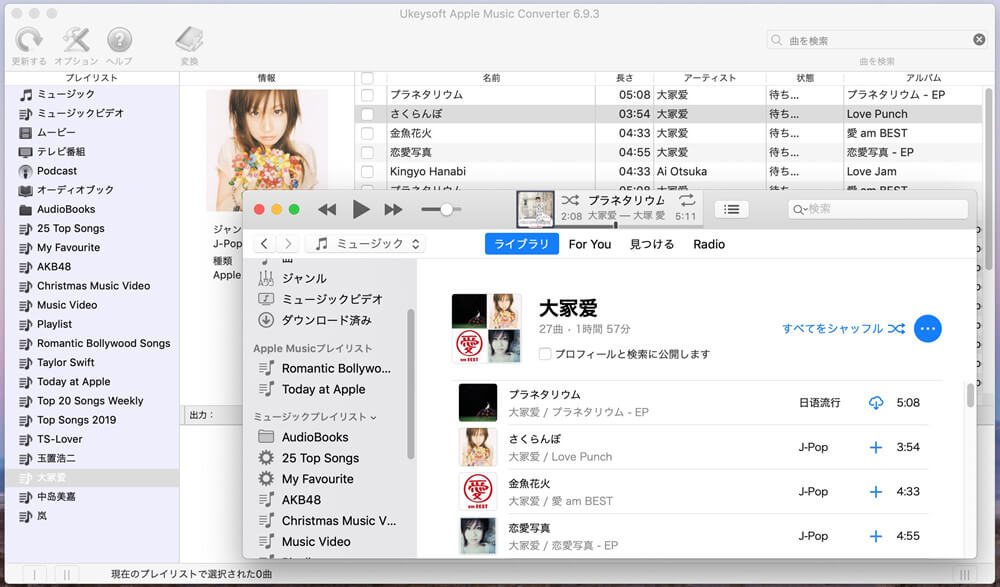Switch to the ライブラリ tab
The height and width of the screenshot is (587, 1000).
click(x=522, y=244)
